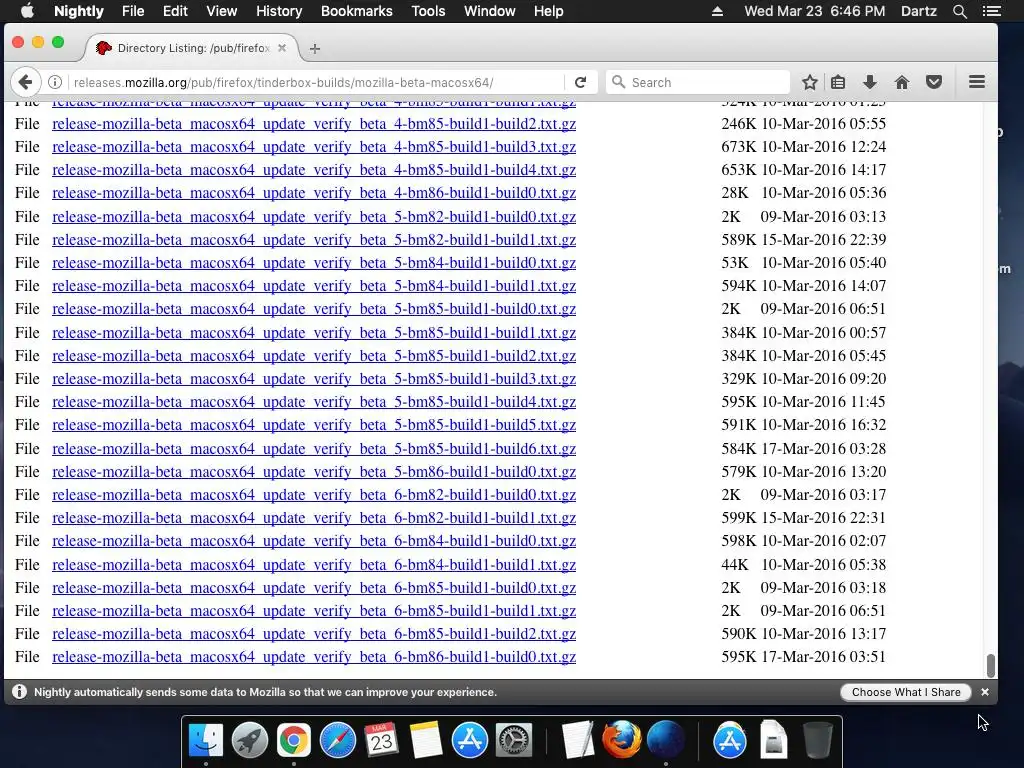
Task: Dismiss the data sharing notification bar
Action: (985, 692)
